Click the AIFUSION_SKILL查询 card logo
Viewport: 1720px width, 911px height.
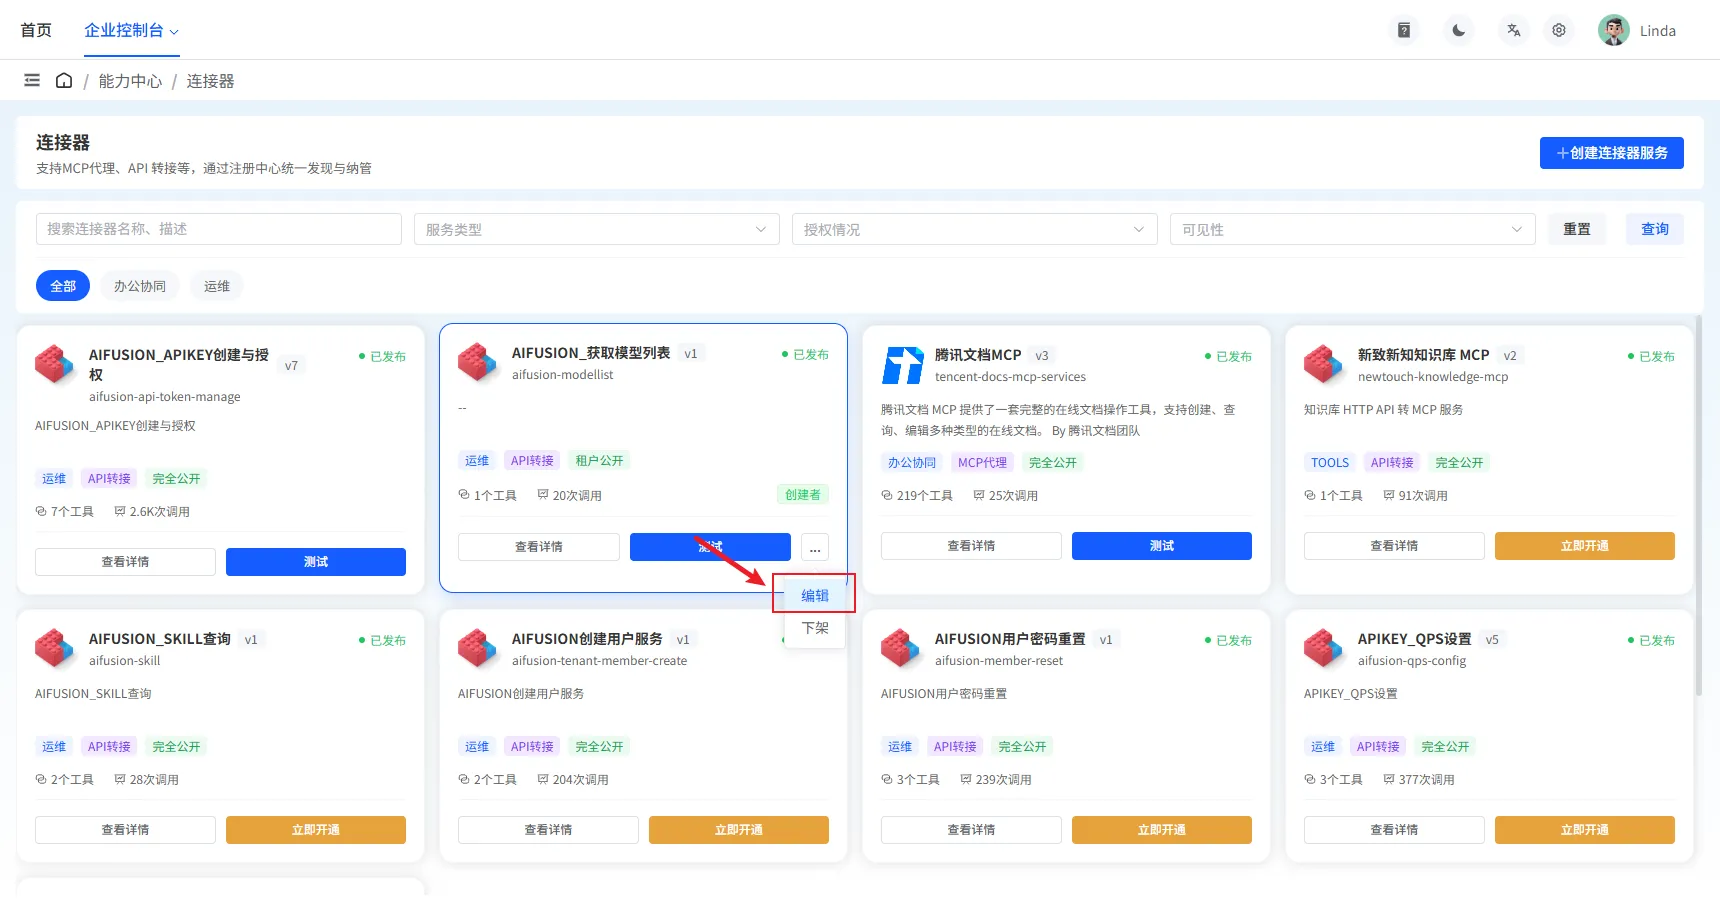[54, 649]
